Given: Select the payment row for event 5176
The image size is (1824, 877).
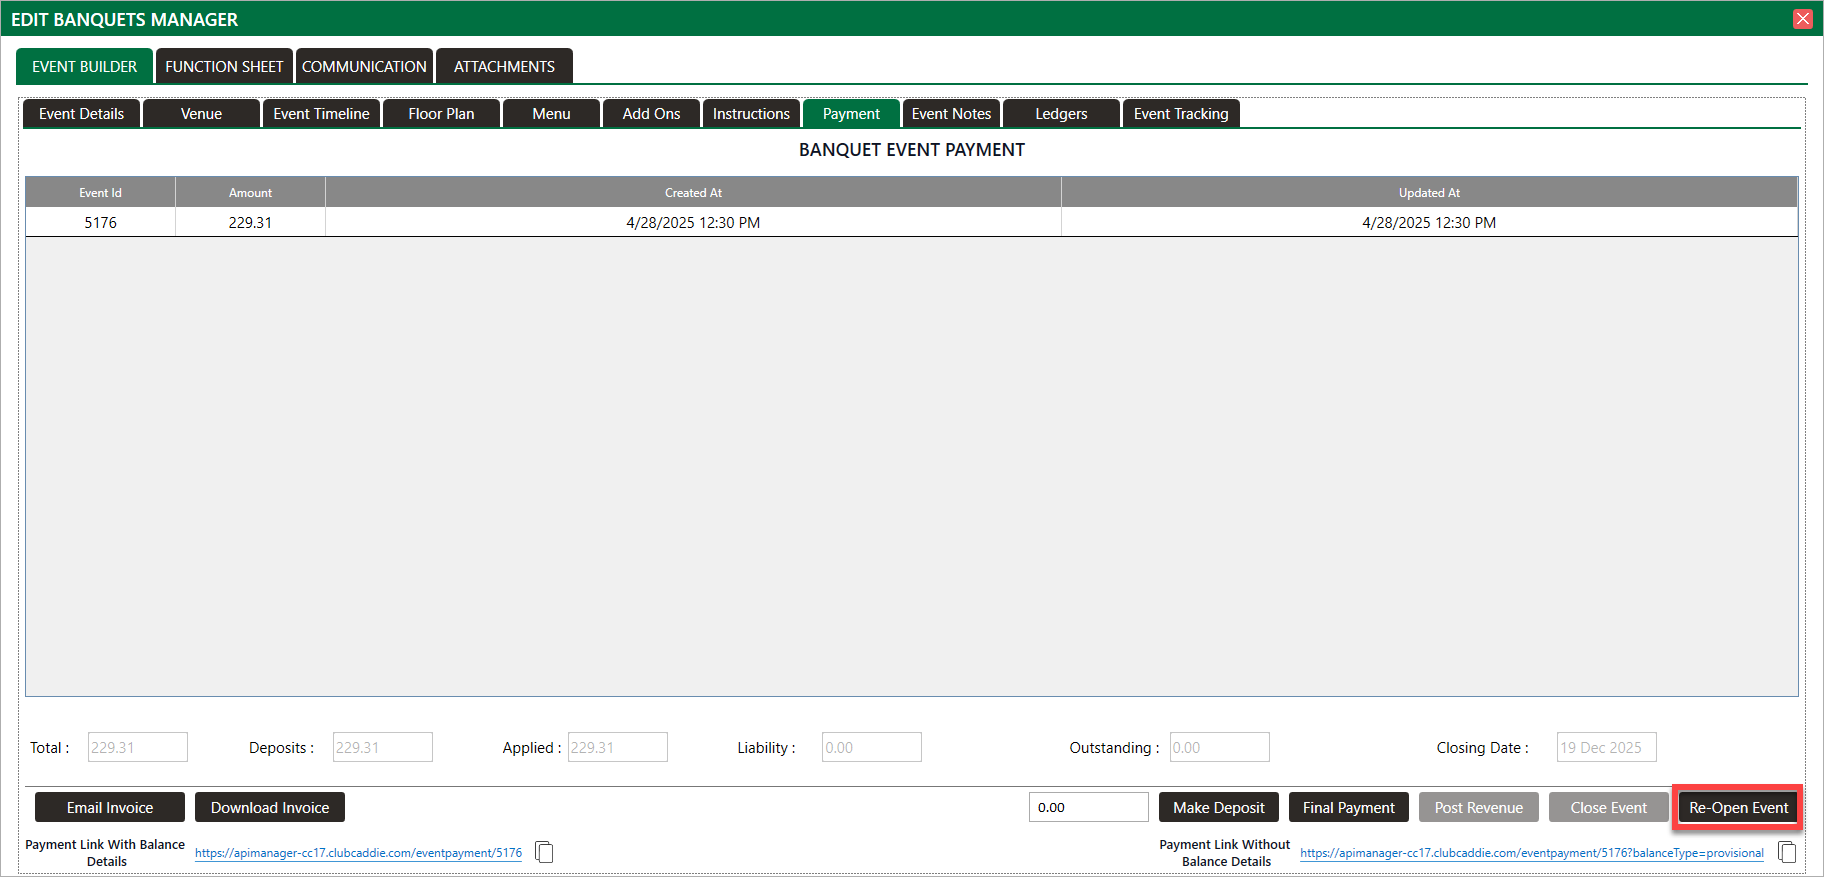Looking at the screenshot, I should (692, 223).
